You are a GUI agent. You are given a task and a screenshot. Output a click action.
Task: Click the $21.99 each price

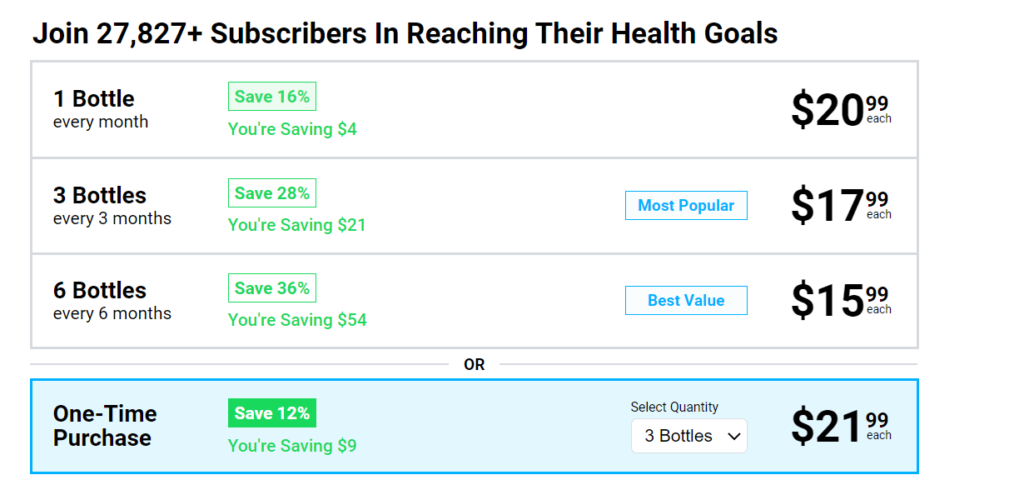[840, 426]
